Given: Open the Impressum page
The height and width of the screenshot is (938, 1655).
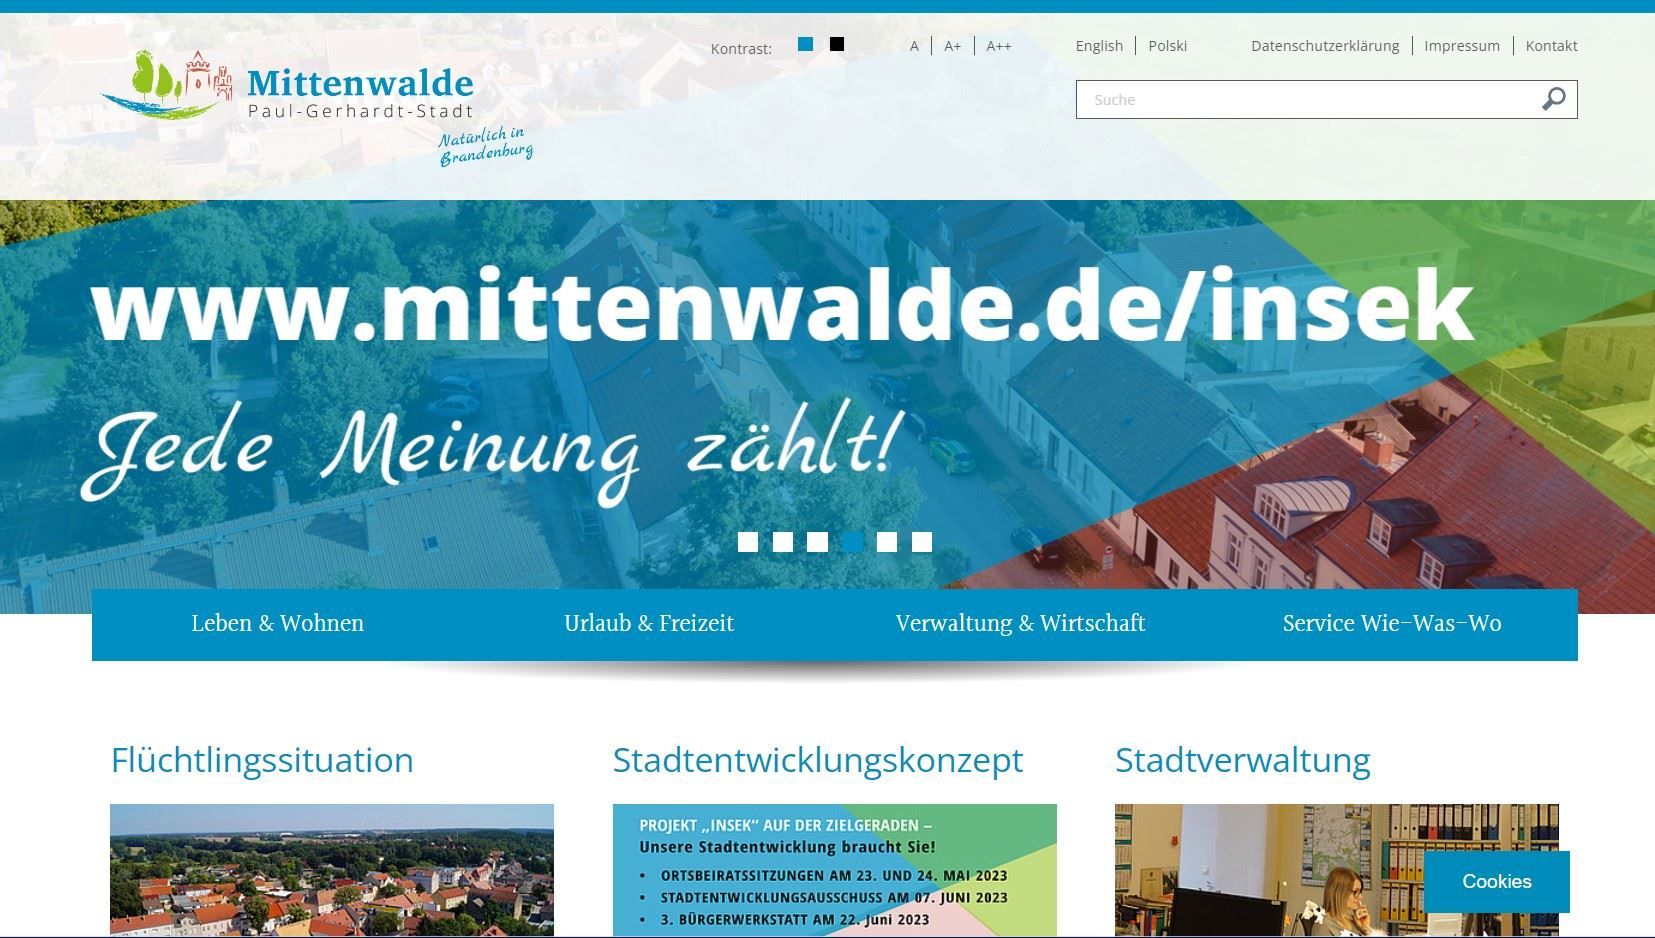Looking at the screenshot, I should click(1462, 46).
